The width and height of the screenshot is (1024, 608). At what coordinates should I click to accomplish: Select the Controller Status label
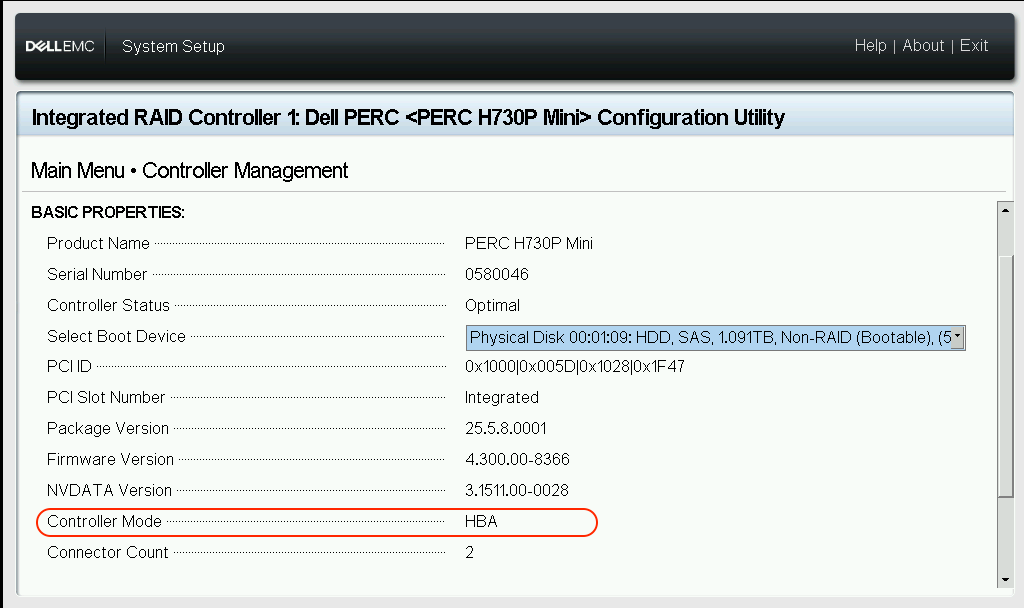[108, 305]
